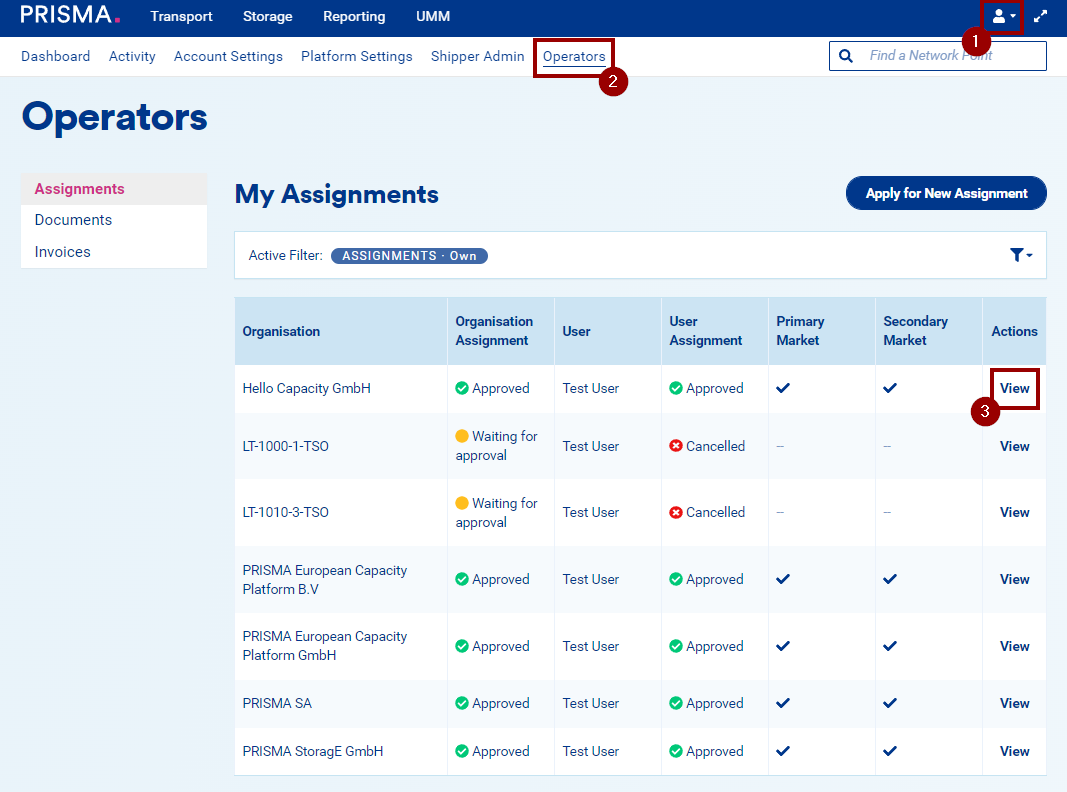Click the magnifier icon in search box
1067x792 pixels.
(x=846, y=56)
